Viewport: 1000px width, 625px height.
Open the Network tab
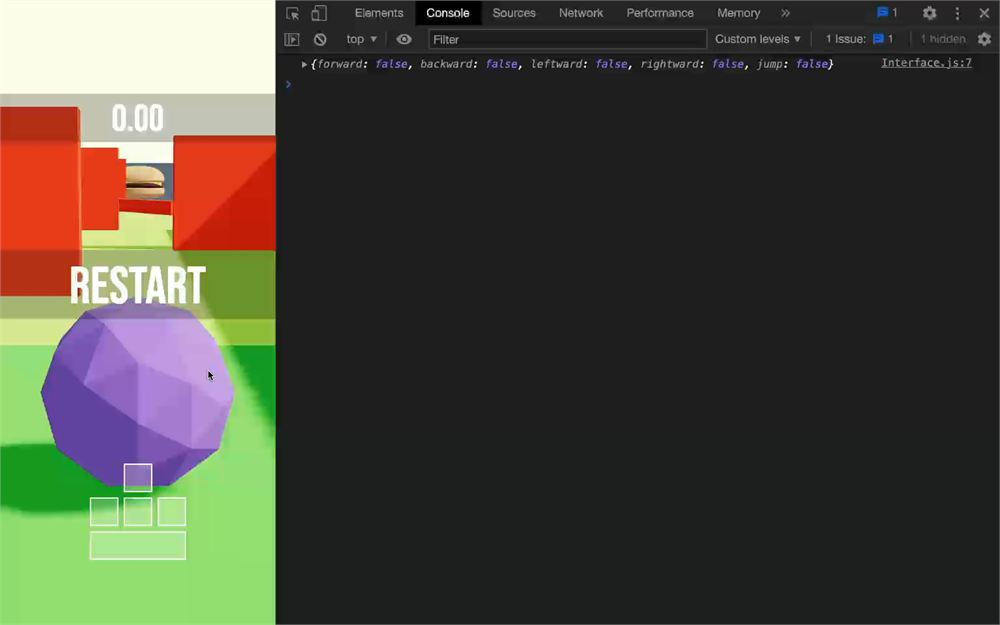[x=581, y=13]
